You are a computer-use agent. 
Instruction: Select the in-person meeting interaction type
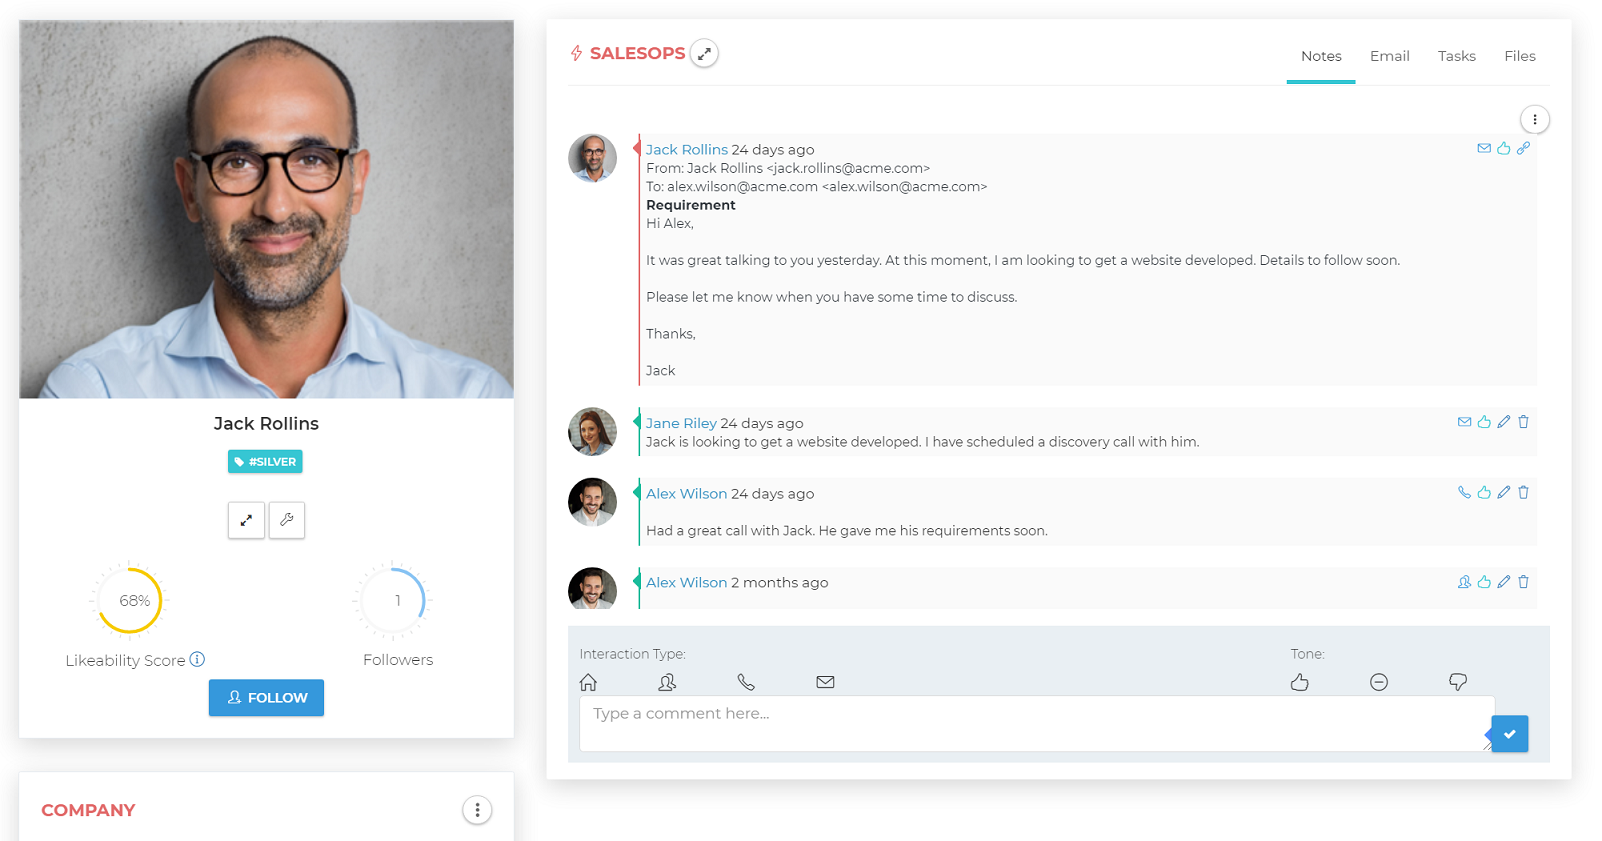coord(667,682)
